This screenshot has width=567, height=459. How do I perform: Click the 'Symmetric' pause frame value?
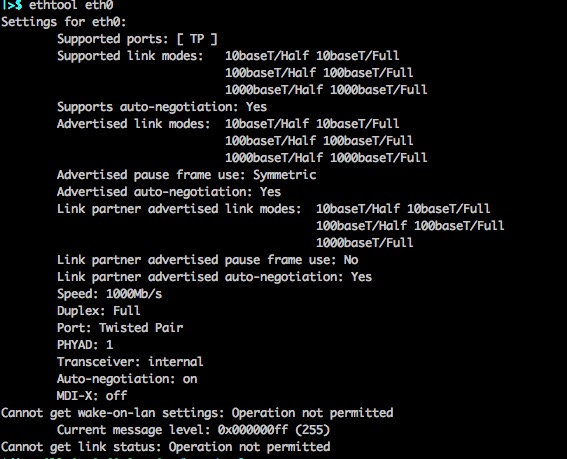point(284,175)
